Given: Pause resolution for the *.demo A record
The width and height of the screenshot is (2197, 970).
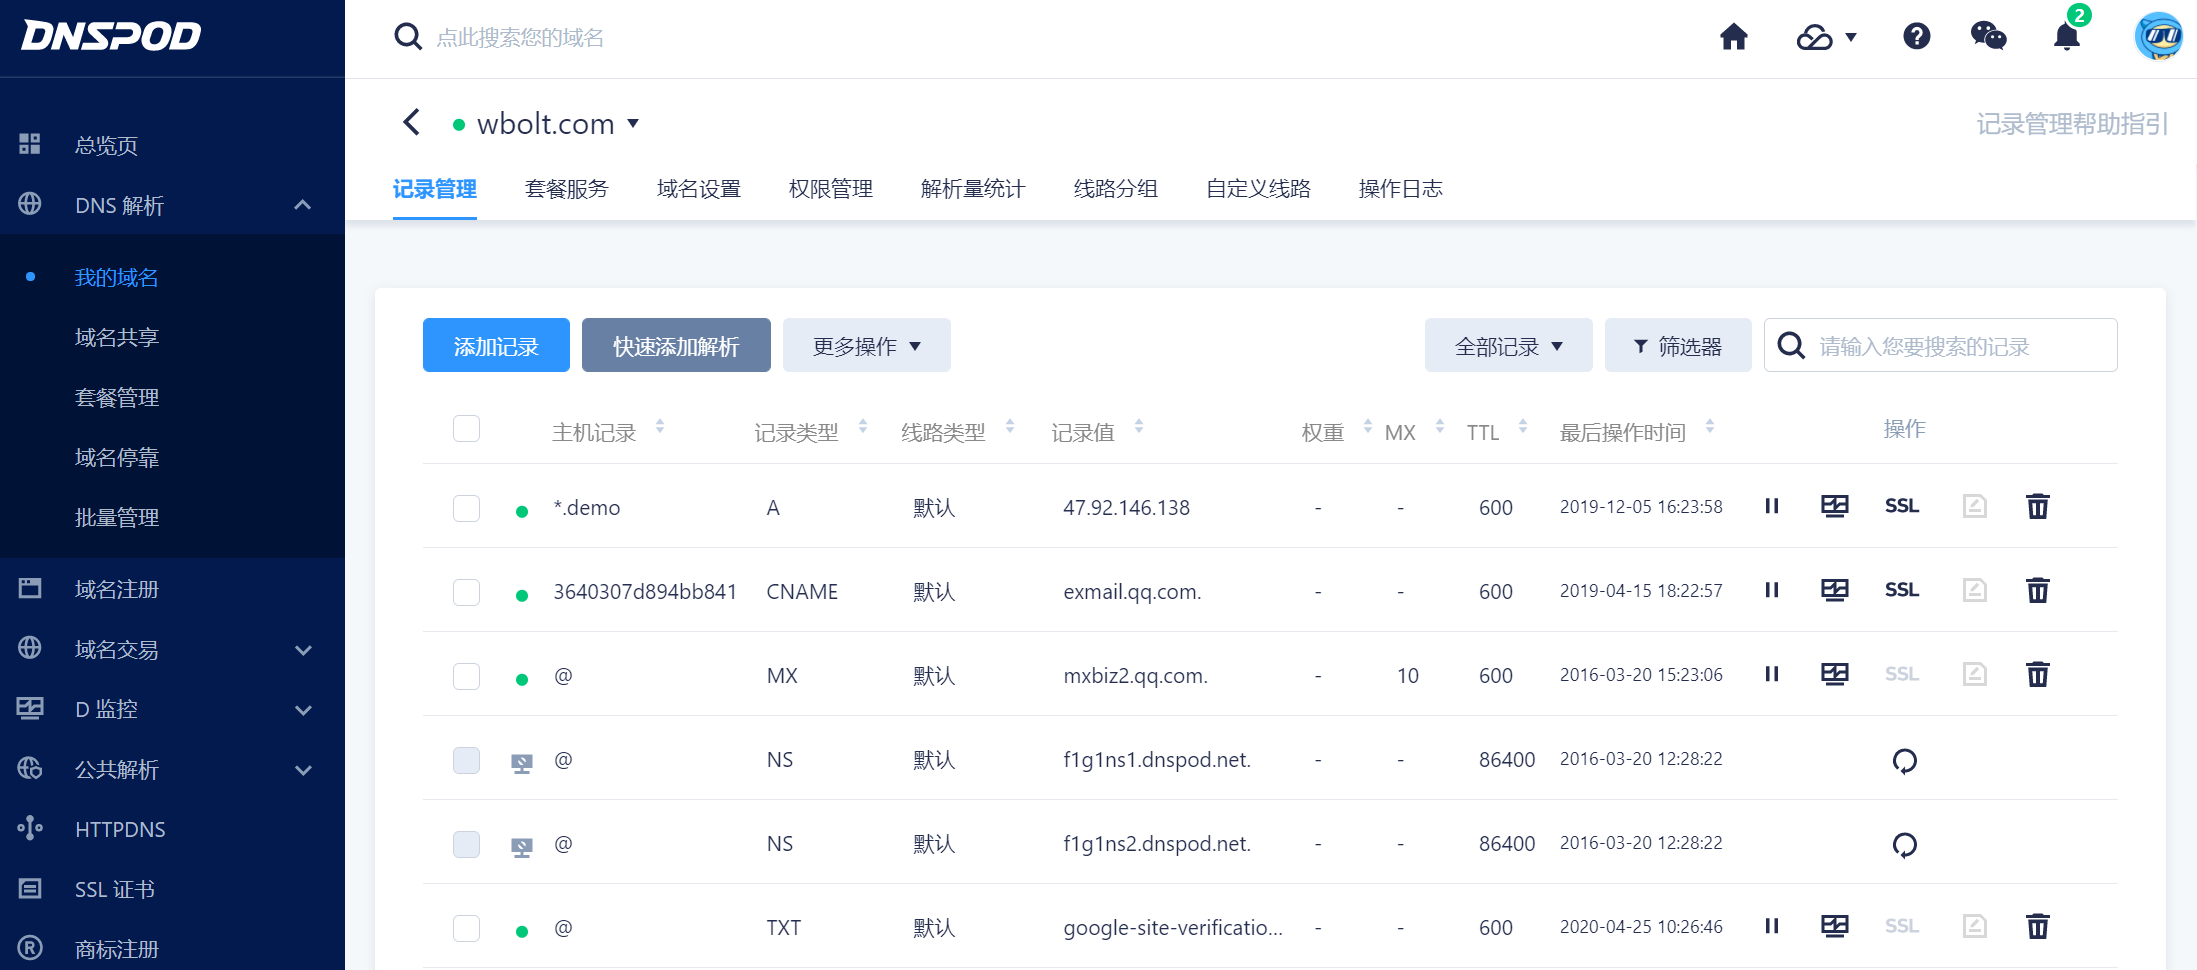Looking at the screenshot, I should (x=1772, y=507).
